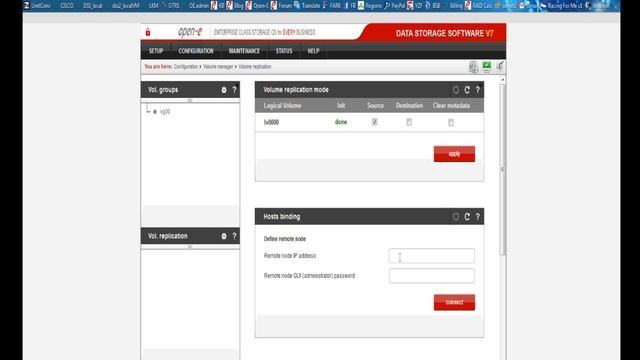The width and height of the screenshot is (640, 360).
Task: Click the connect button
Action: tap(454, 302)
